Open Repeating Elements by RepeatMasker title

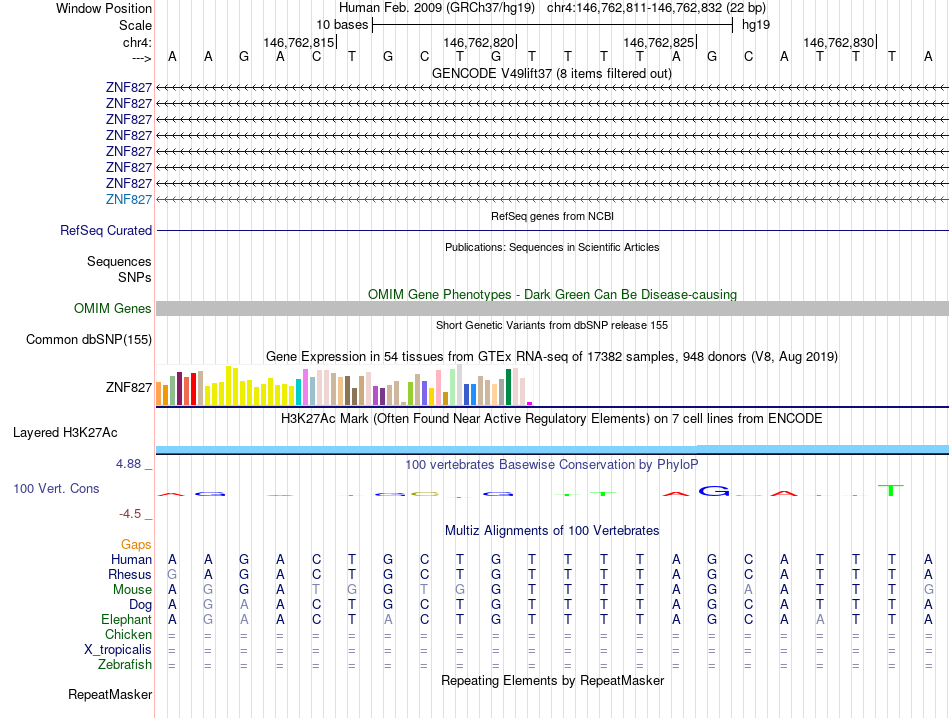tap(552, 680)
